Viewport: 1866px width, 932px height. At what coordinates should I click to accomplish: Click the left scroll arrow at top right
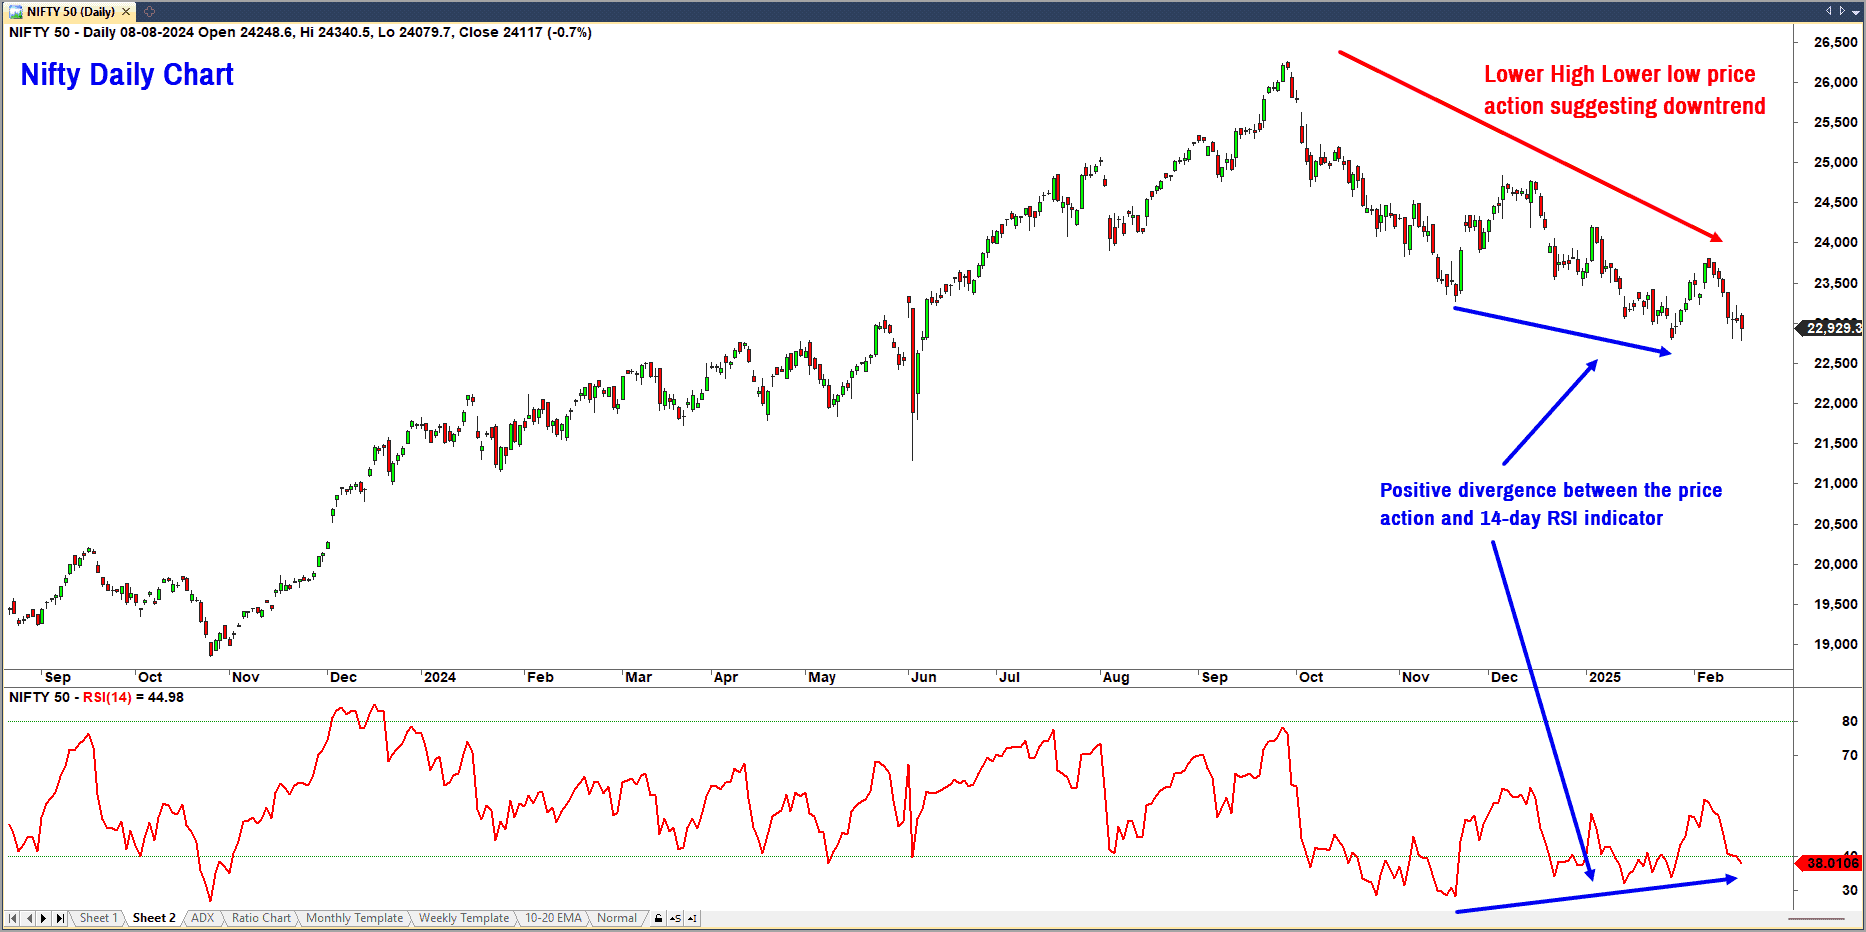tap(1828, 11)
